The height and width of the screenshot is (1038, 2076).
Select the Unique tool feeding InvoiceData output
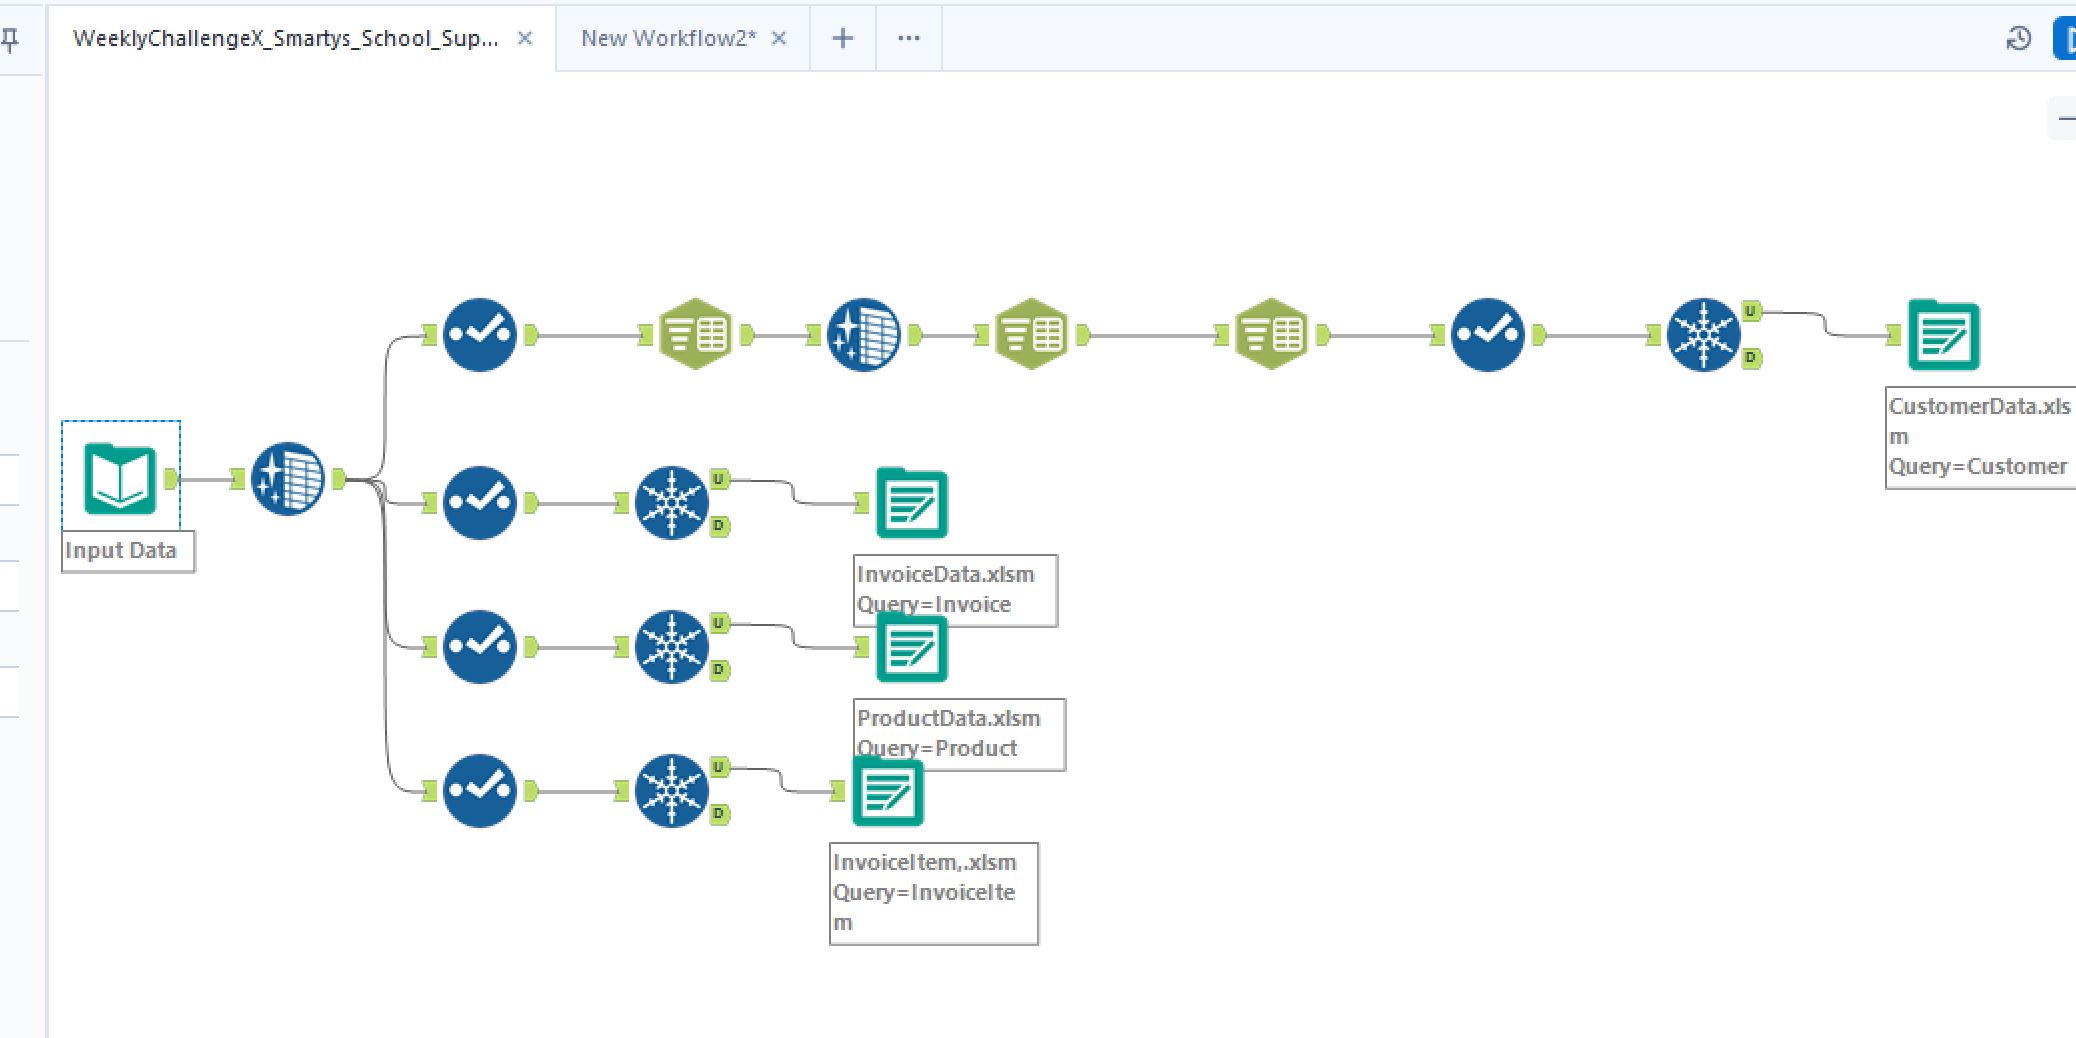click(x=672, y=503)
